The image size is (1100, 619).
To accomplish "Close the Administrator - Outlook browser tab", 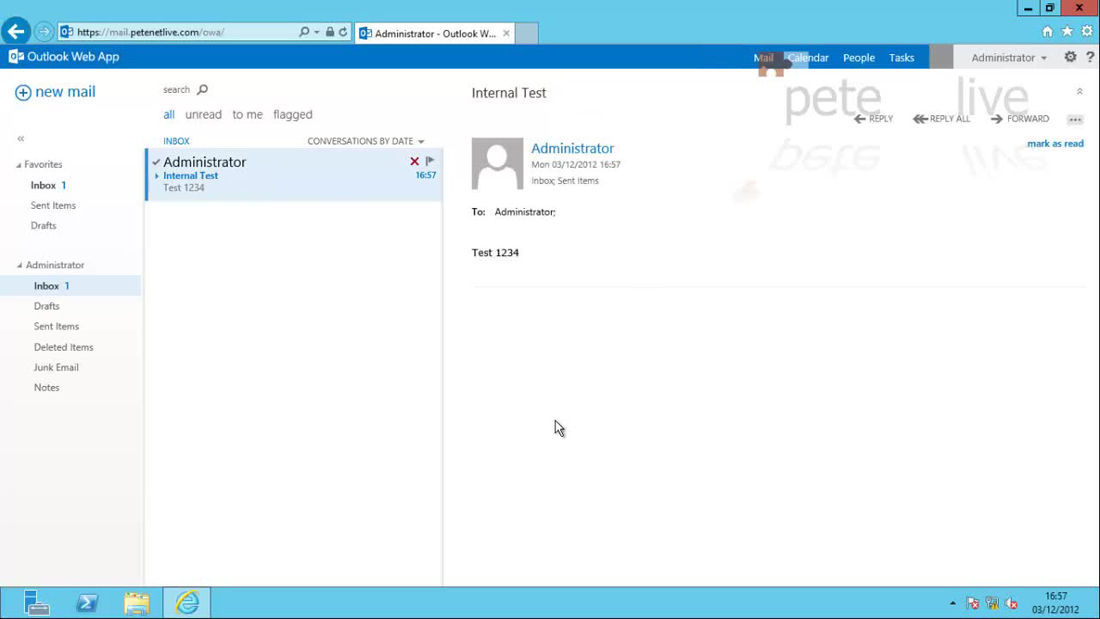I will coord(506,33).
